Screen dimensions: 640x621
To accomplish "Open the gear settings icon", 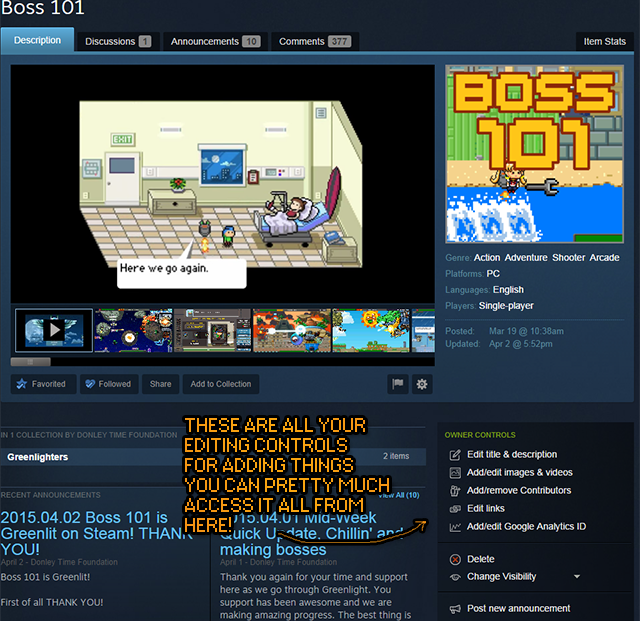I will 422,384.
